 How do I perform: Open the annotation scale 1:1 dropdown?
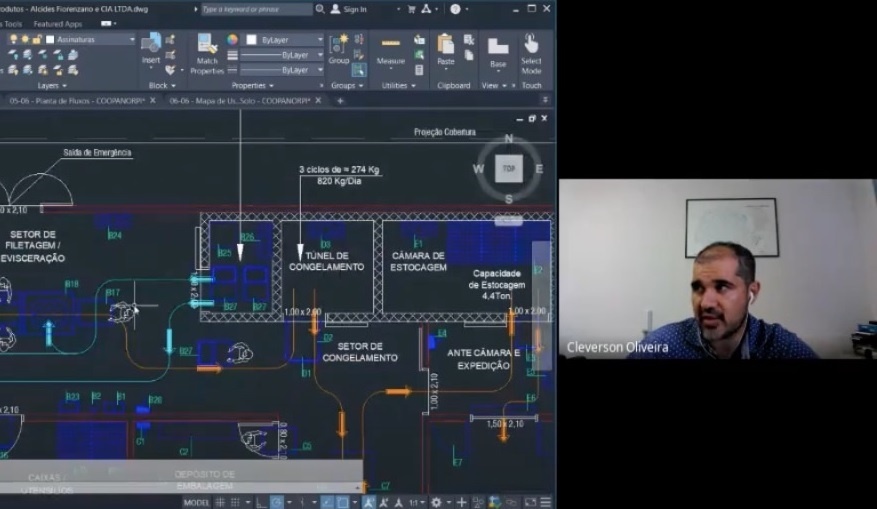(417, 502)
